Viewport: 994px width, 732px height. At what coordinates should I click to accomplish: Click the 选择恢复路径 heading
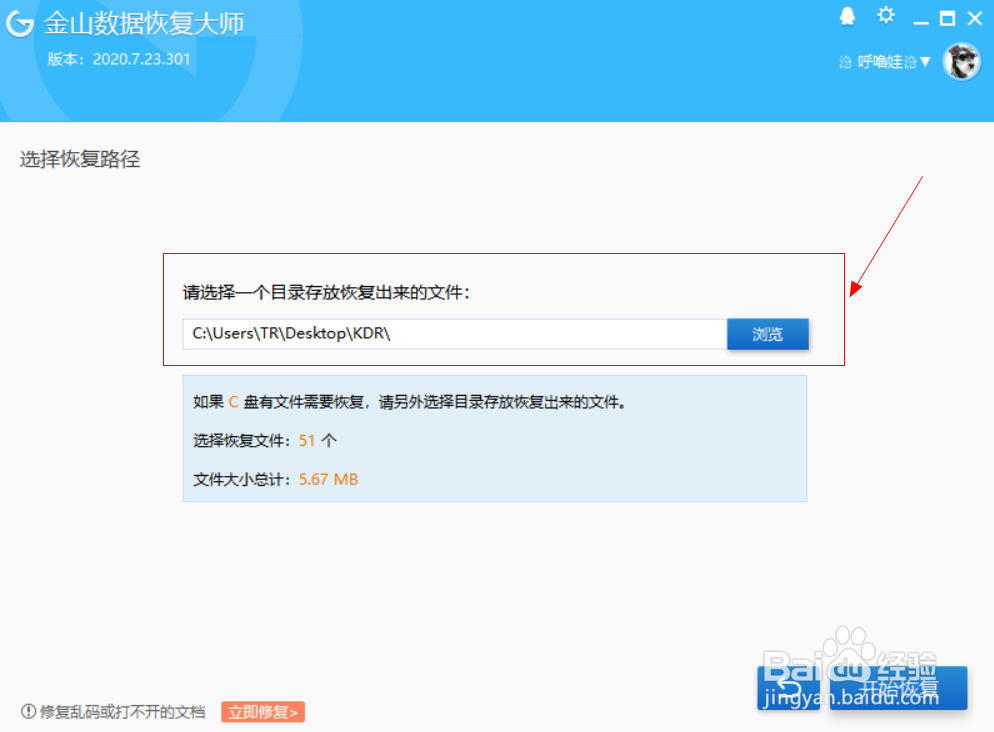(x=80, y=159)
